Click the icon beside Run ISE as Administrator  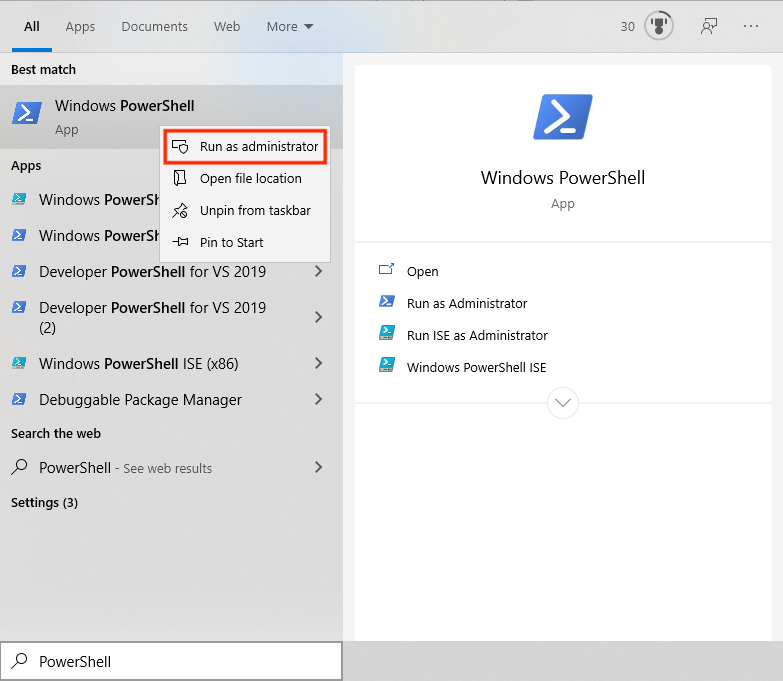[387, 333]
